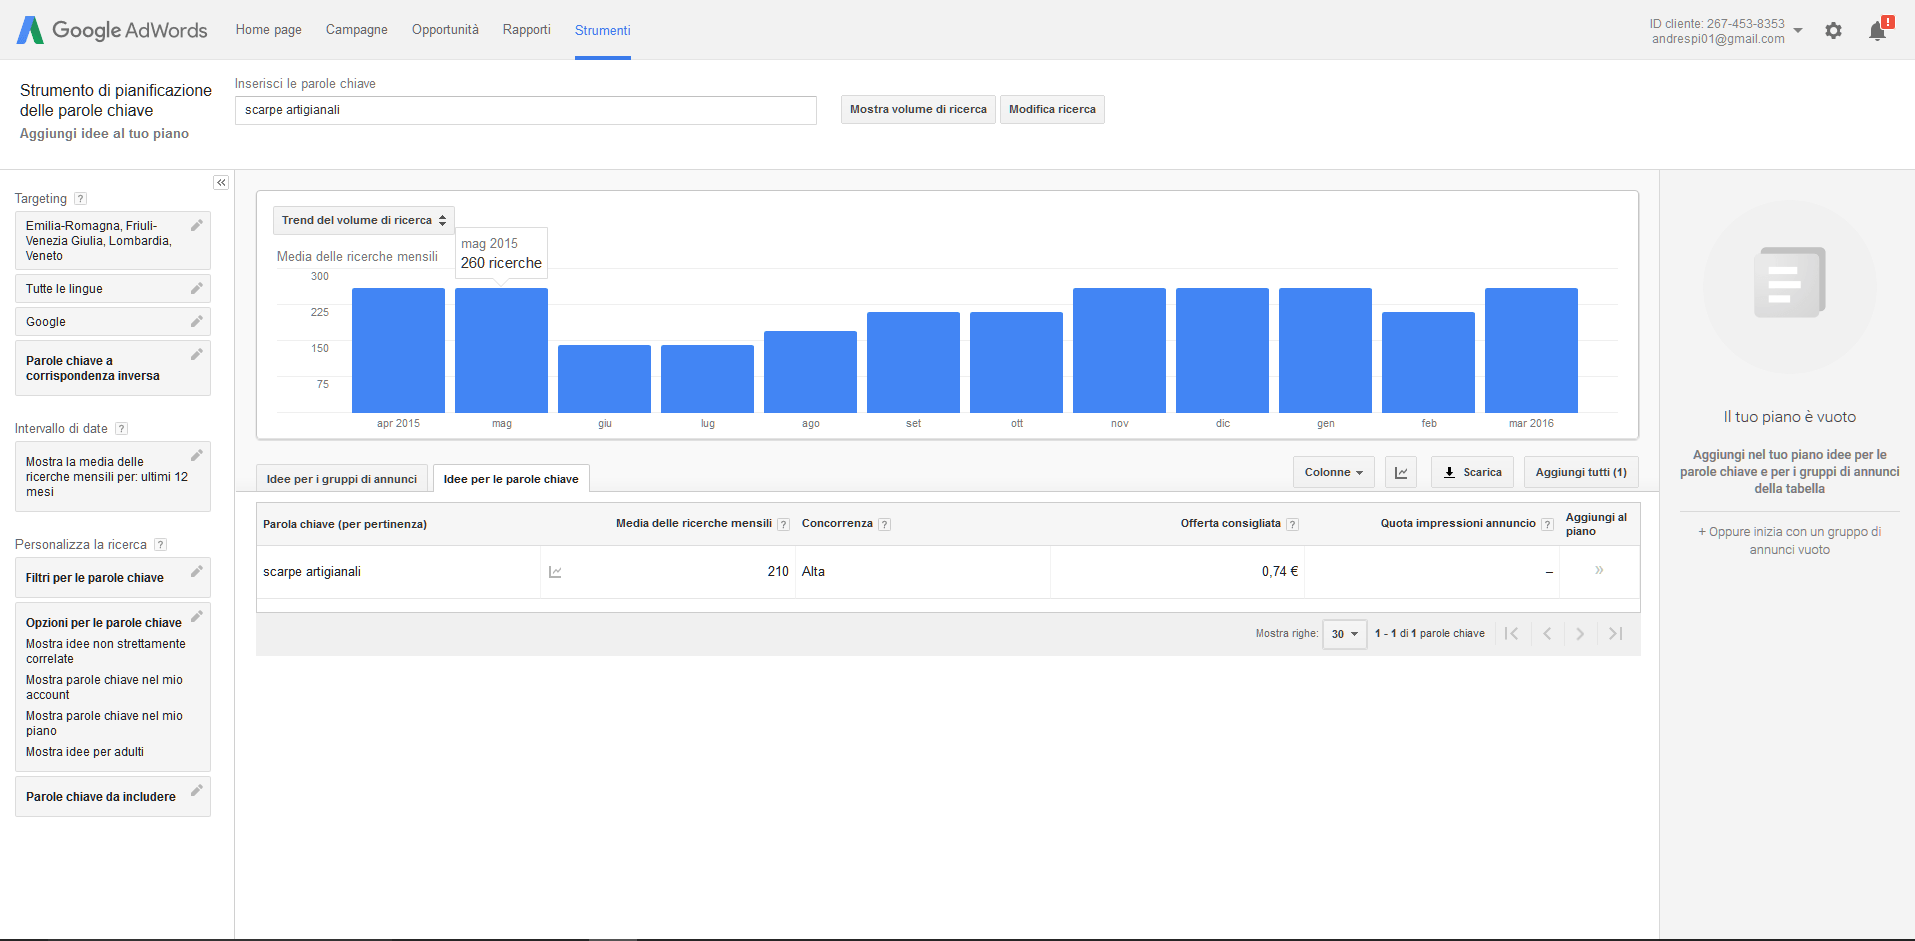1915x941 pixels.
Task: Click the link to start with an empty ad group
Action: tap(1790, 541)
